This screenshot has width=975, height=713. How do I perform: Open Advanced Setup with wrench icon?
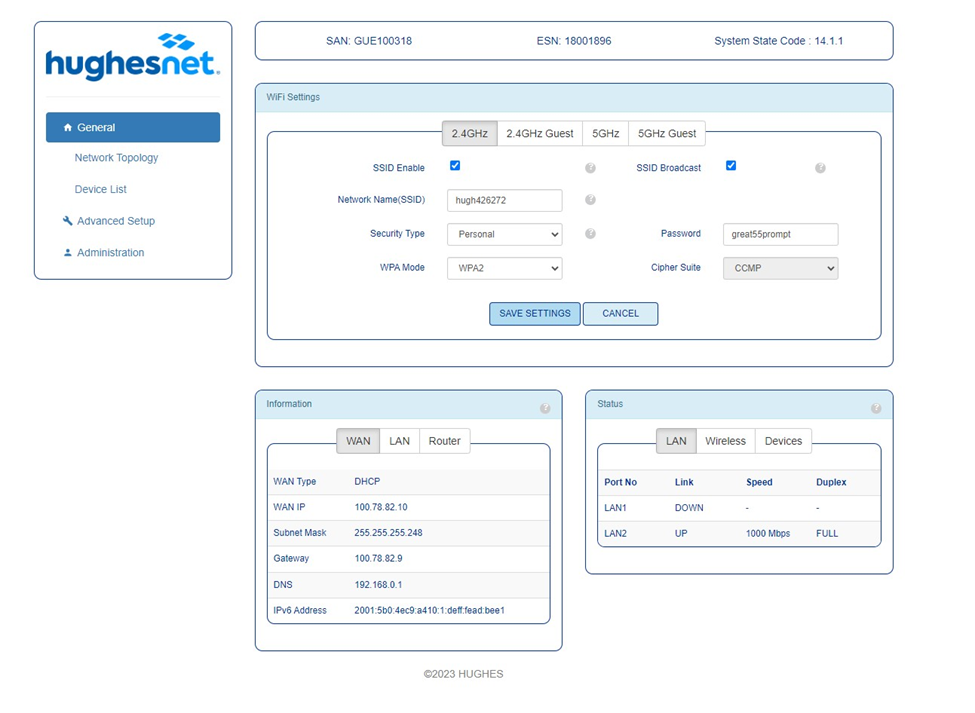point(115,221)
